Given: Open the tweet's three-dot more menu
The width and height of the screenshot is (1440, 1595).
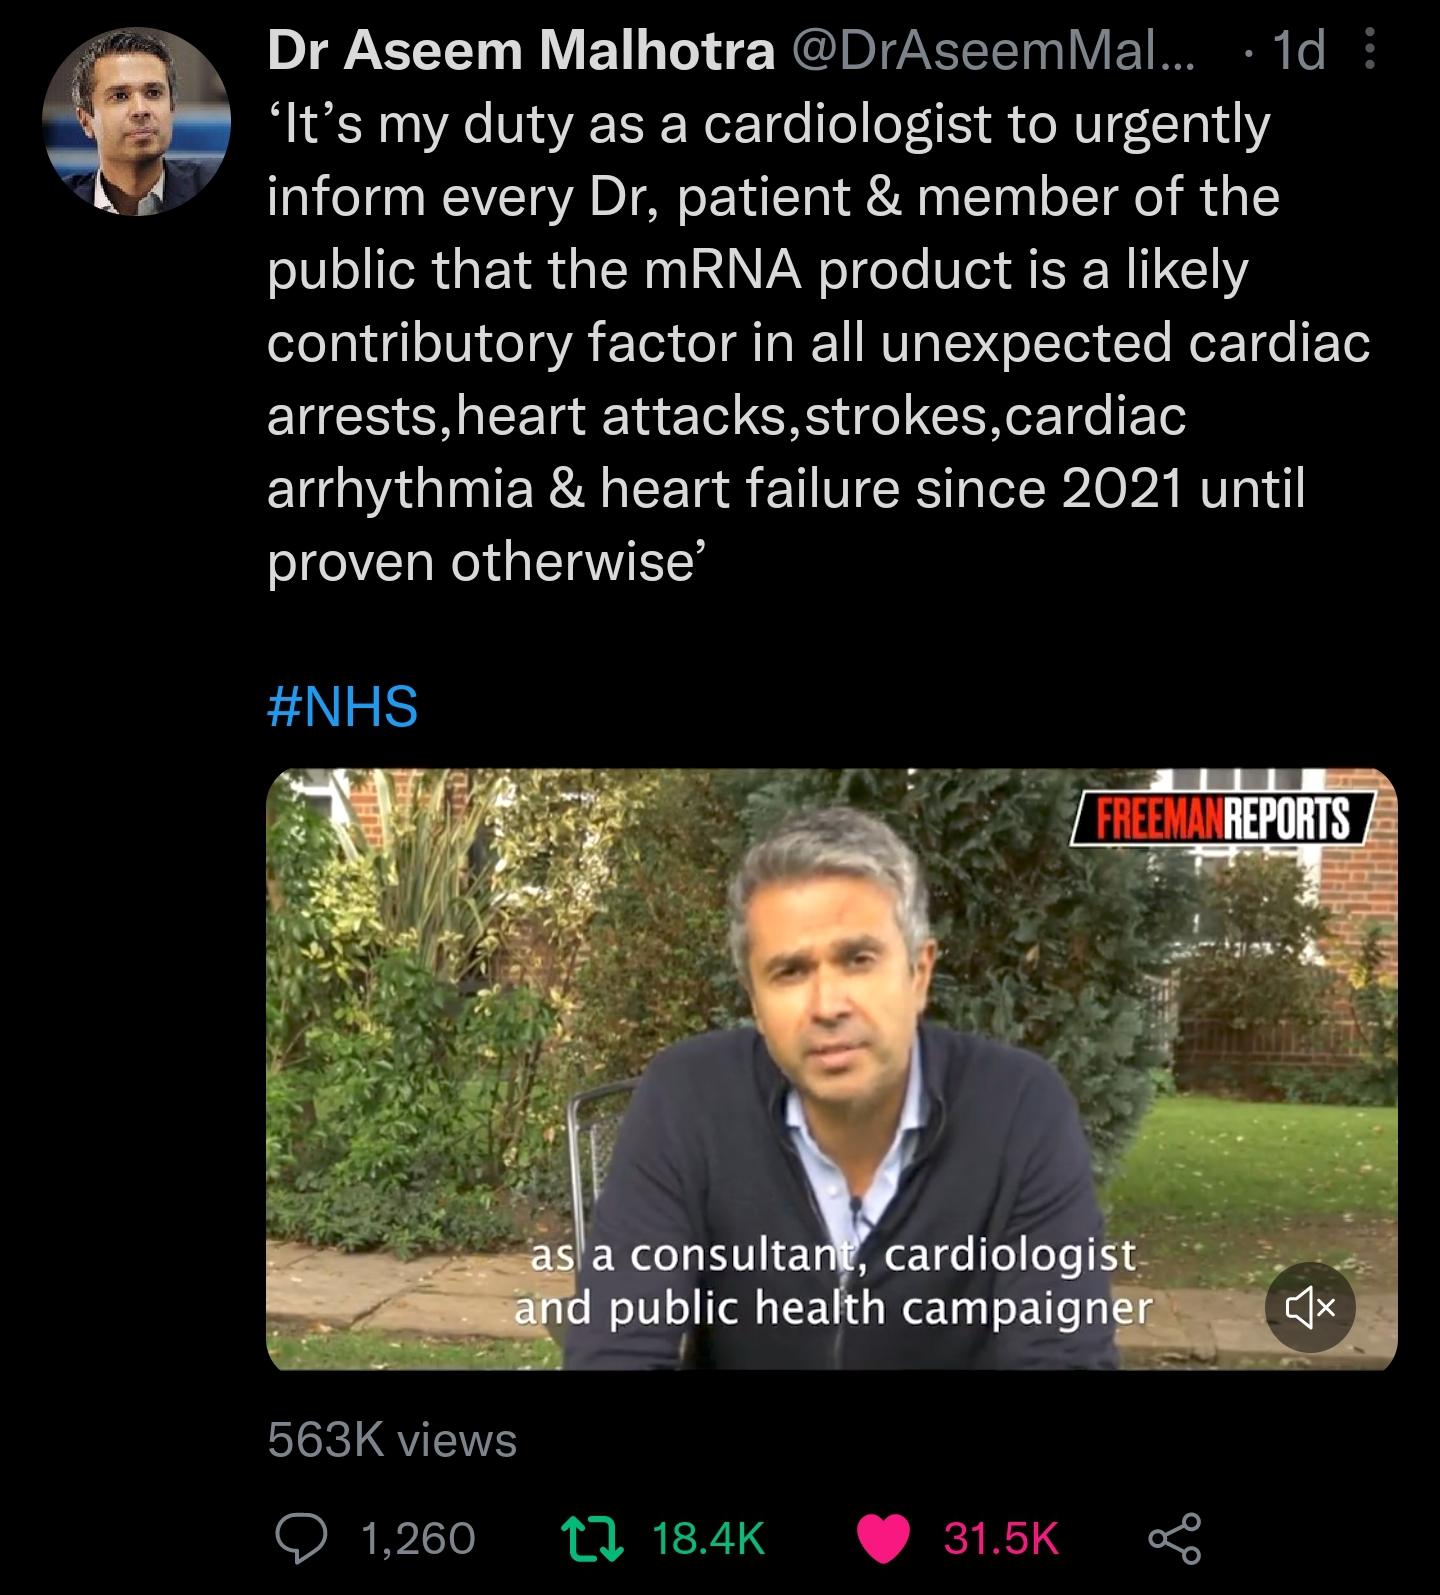Looking at the screenshot, I should click(1369, 50).
